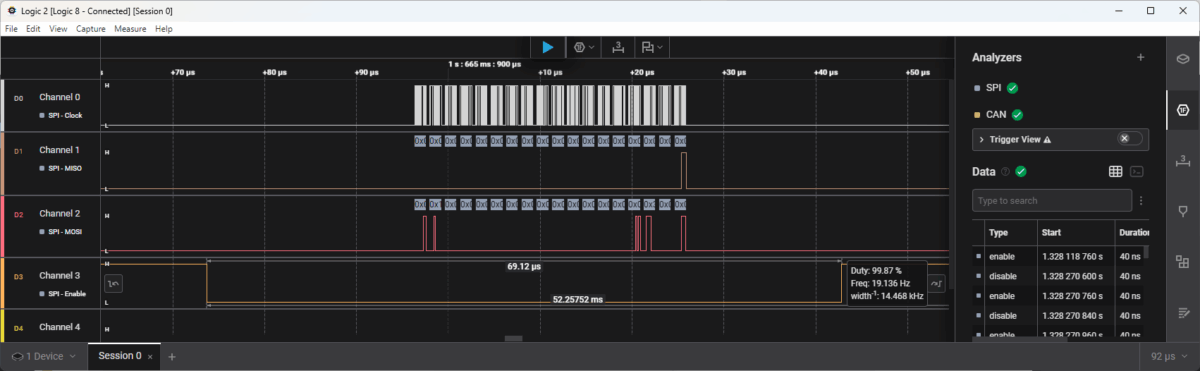This screenshot has height=371, width=1200.
Task: Open the 1 Device dropdown
Action: click(x=43, y=356)
